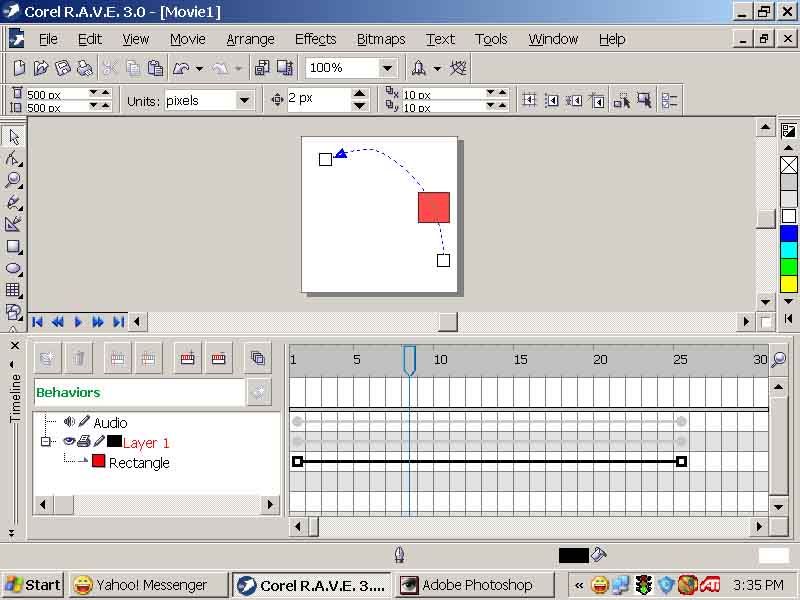800x600 pixels.
Task: Select the Graph Paper tool
Action: point(13,290)
